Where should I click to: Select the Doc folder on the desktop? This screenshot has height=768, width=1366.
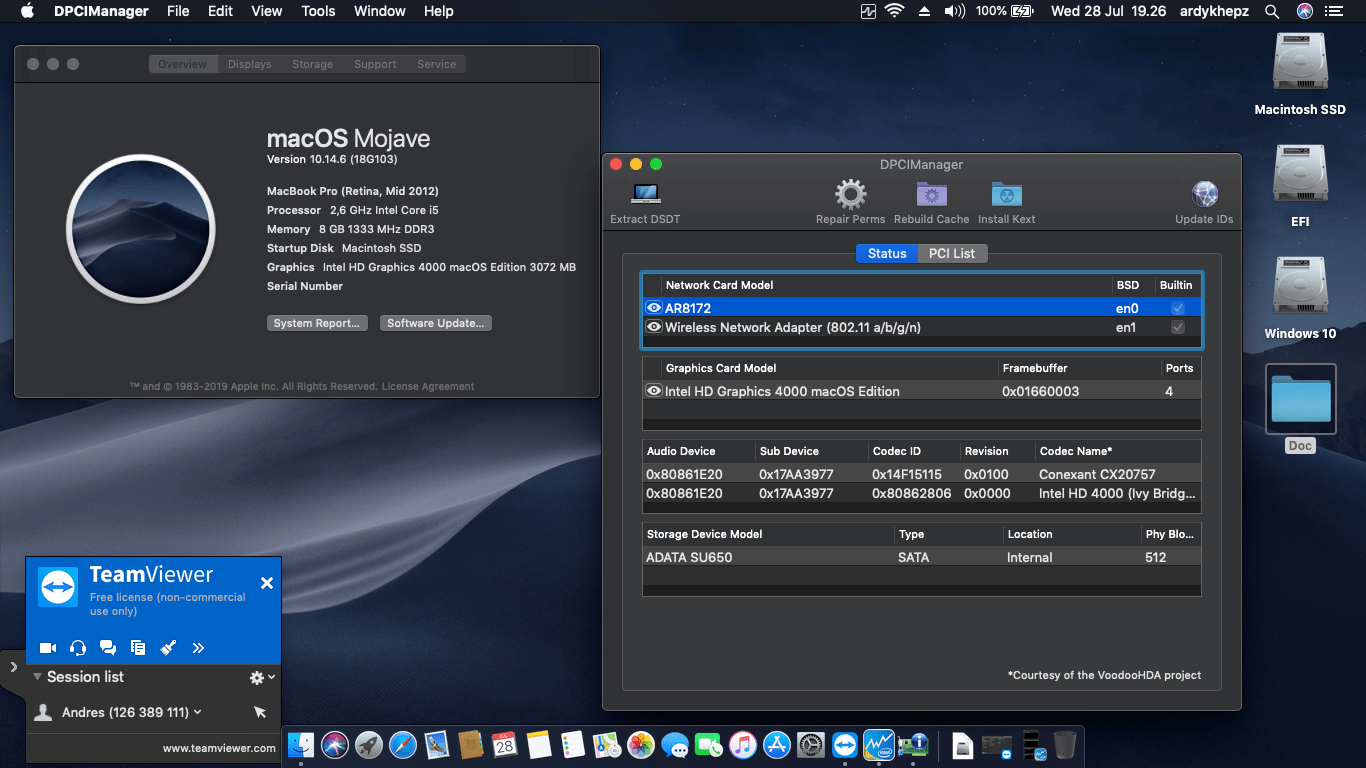click(x=1300, y=398)
